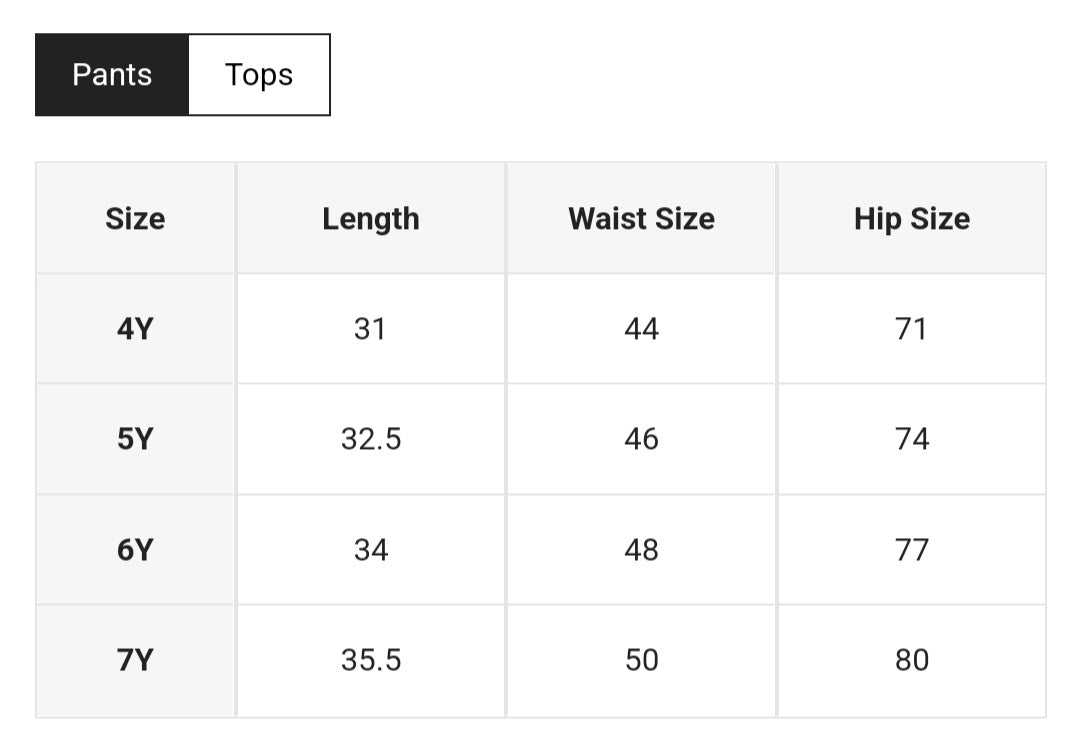Image resolution: width=1080 pixels, height=740 pixels.
Task: Click the 35.5 length cell
Action: point(371,660)
